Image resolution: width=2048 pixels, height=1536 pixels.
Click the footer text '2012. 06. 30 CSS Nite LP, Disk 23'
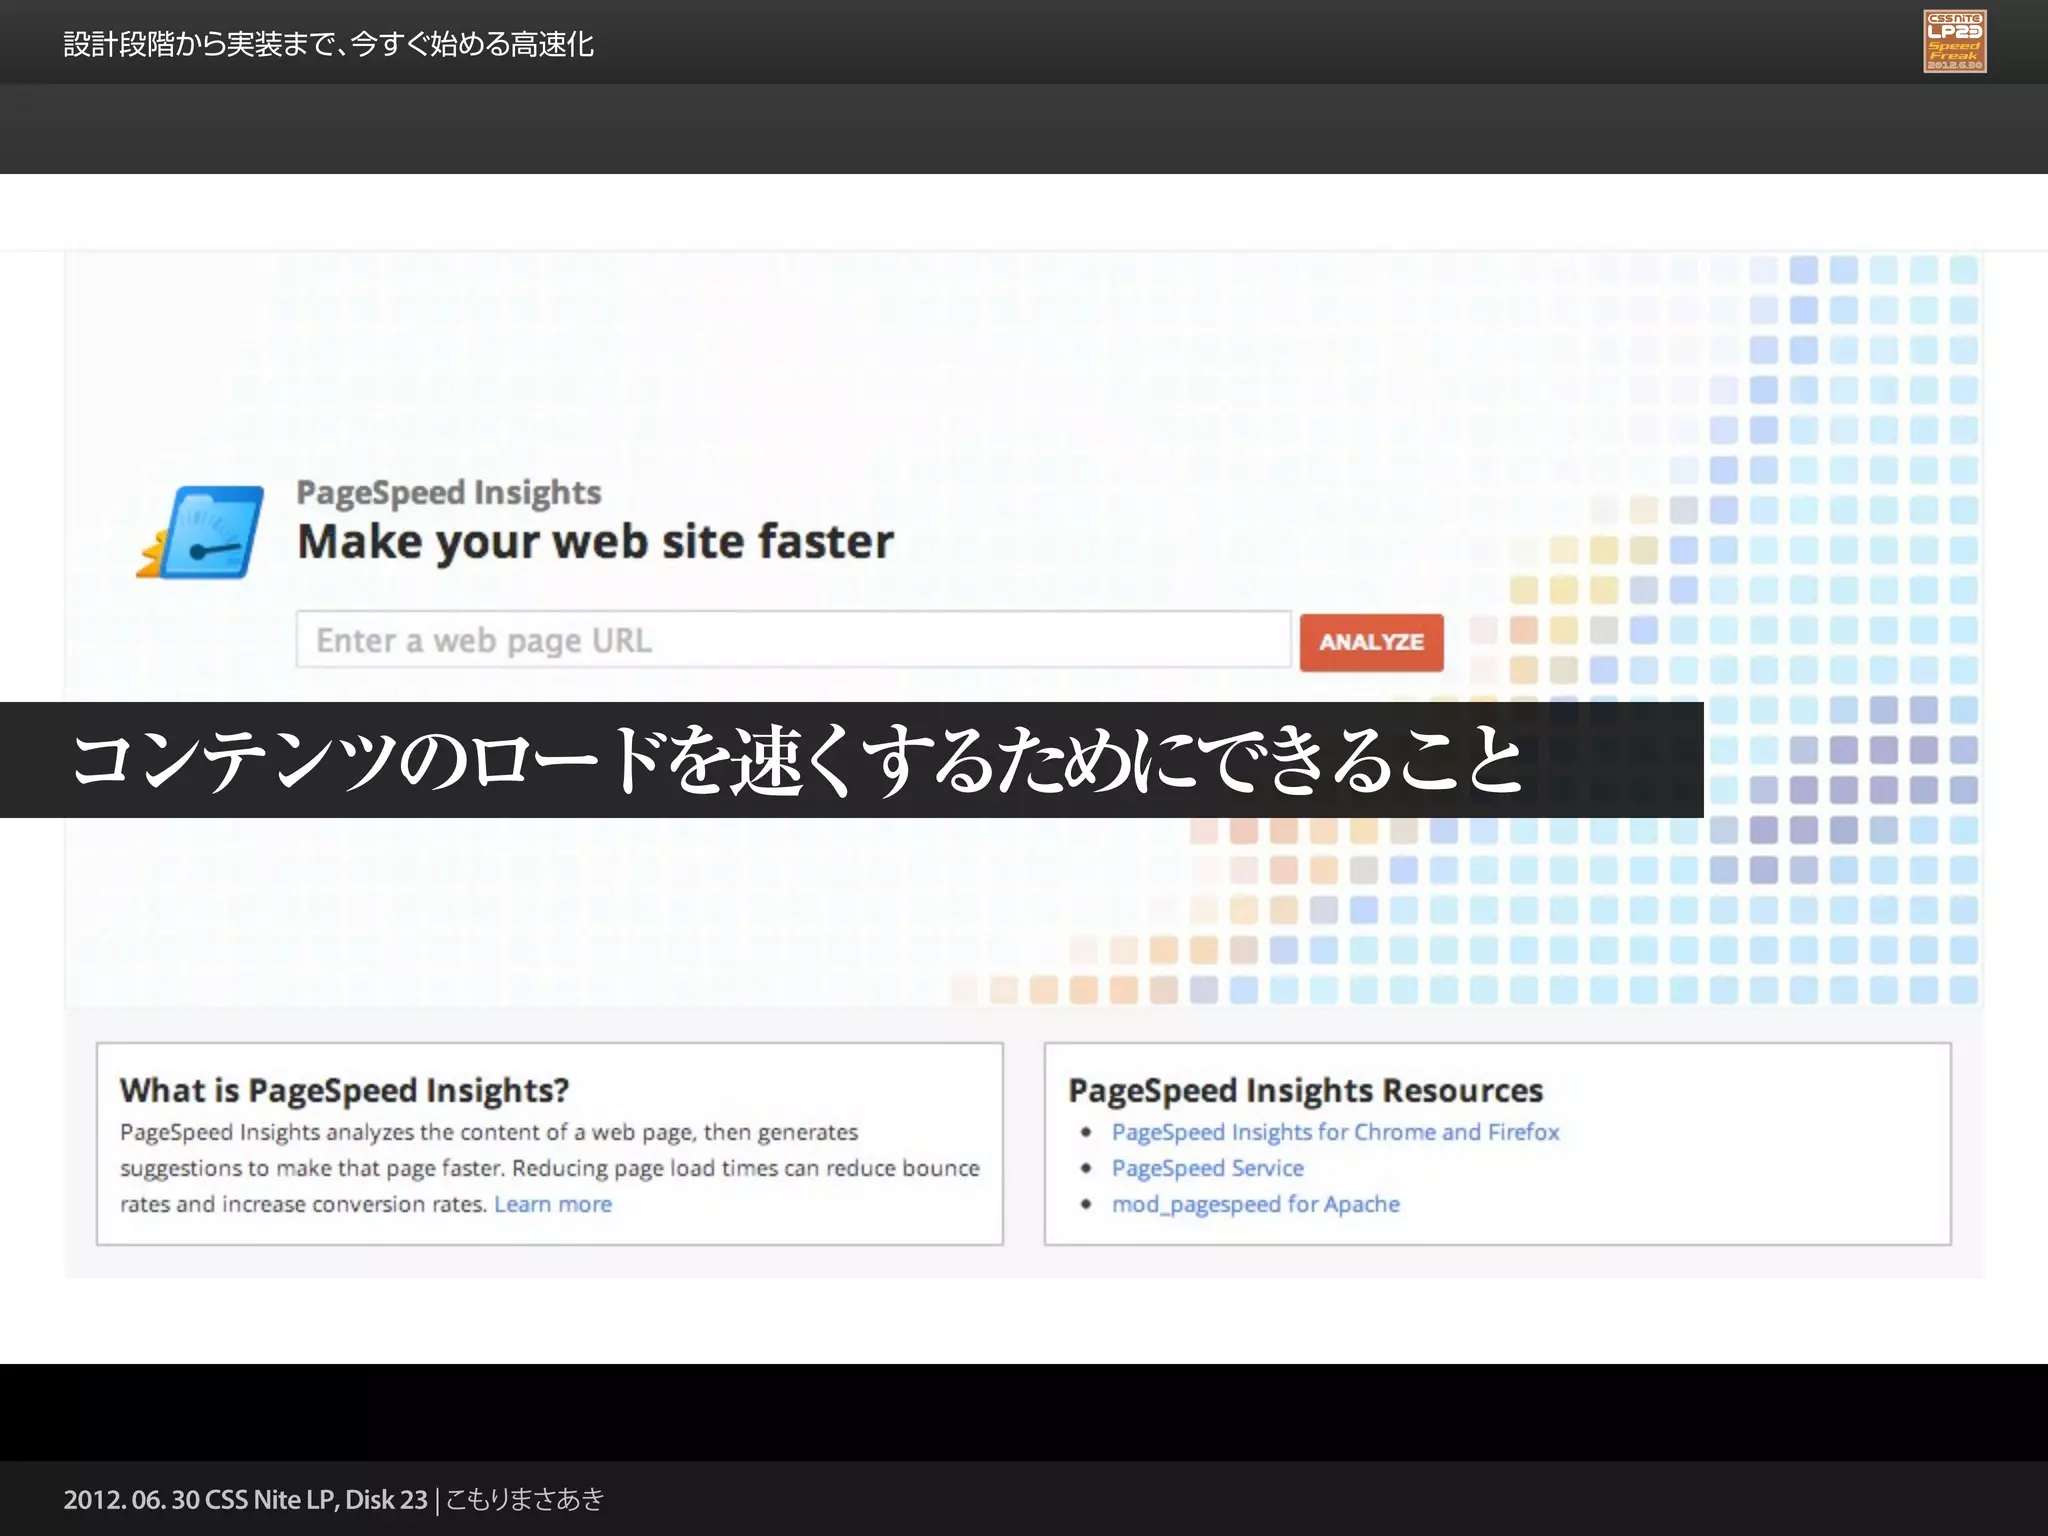[x=245, y=1499]
